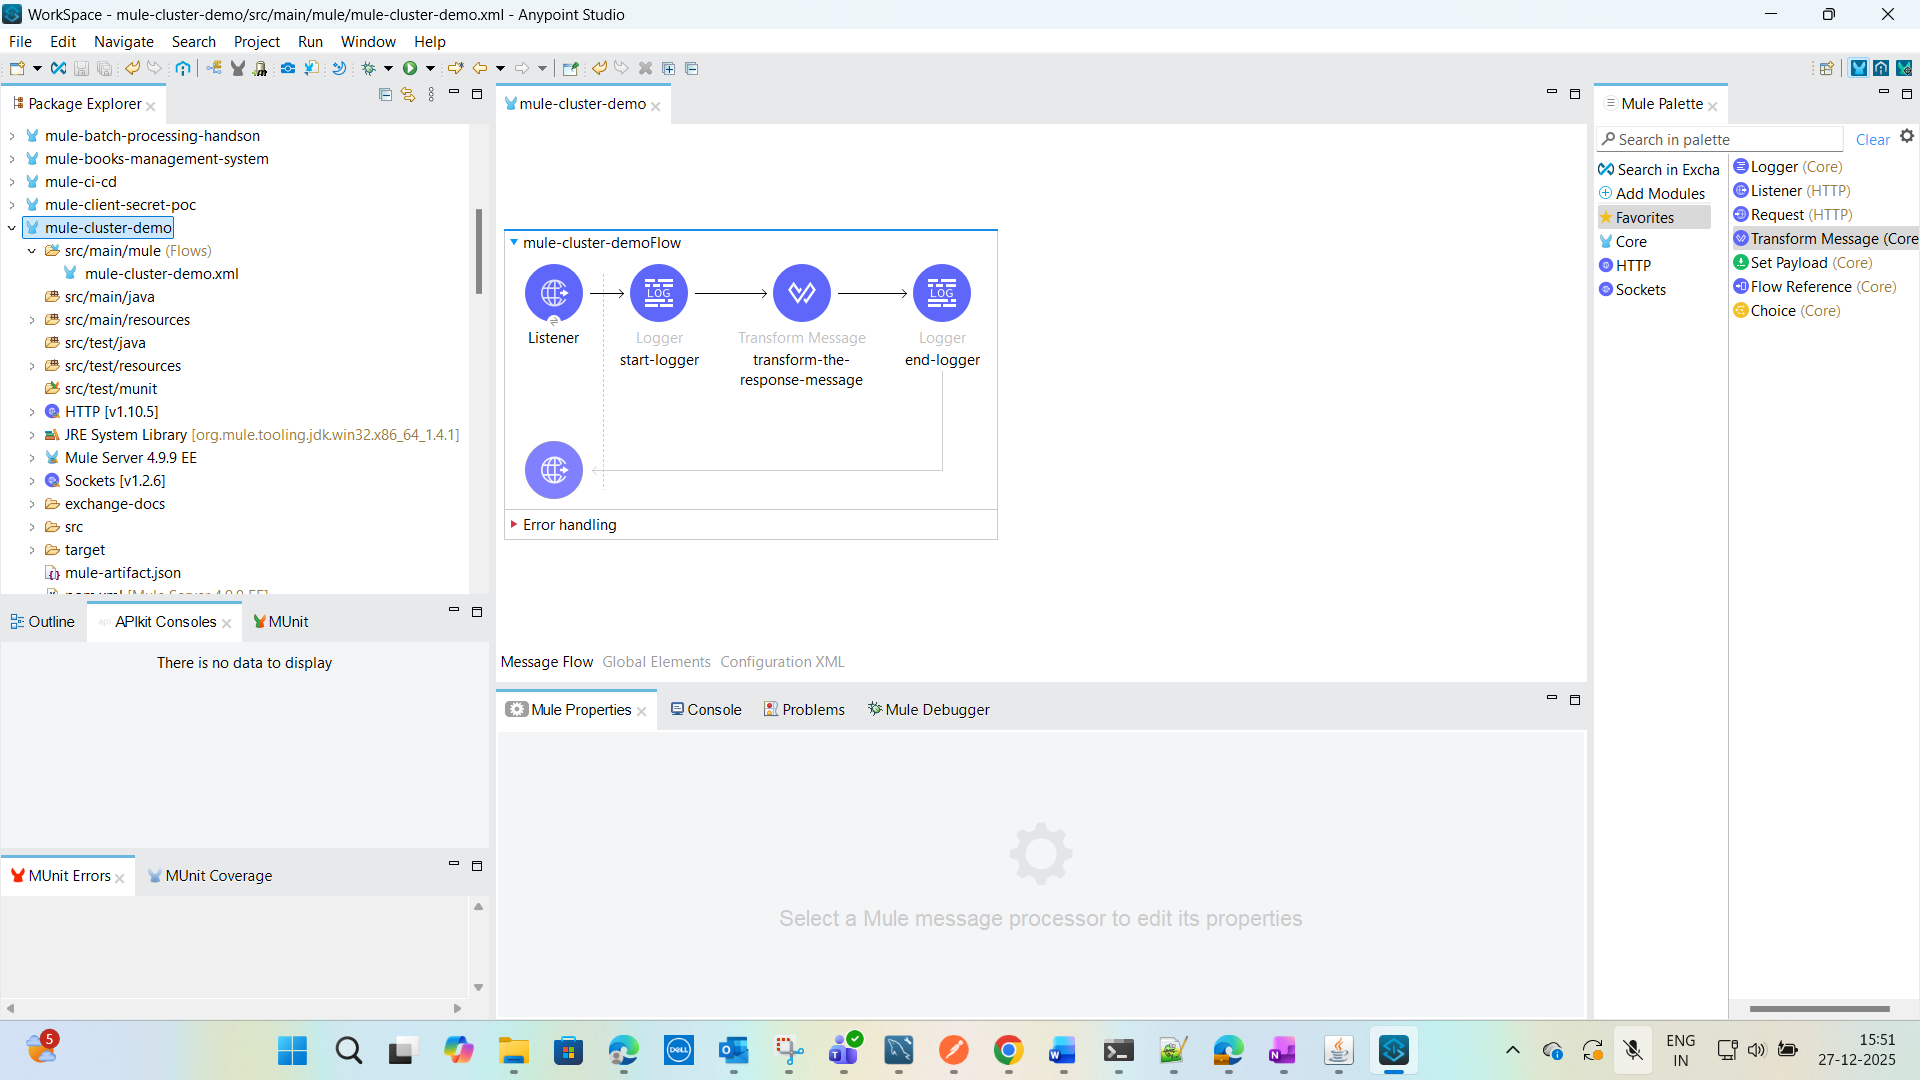Image resolution: width=1920 pixels, height=1080 pixels.
Task: Open the Project menu
Action: (x=256, y=41)
